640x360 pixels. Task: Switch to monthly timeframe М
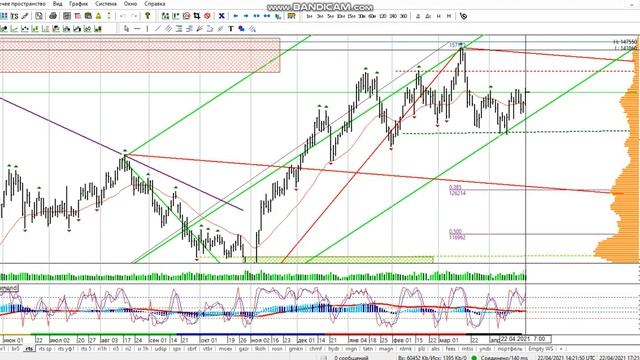point(449,16)
